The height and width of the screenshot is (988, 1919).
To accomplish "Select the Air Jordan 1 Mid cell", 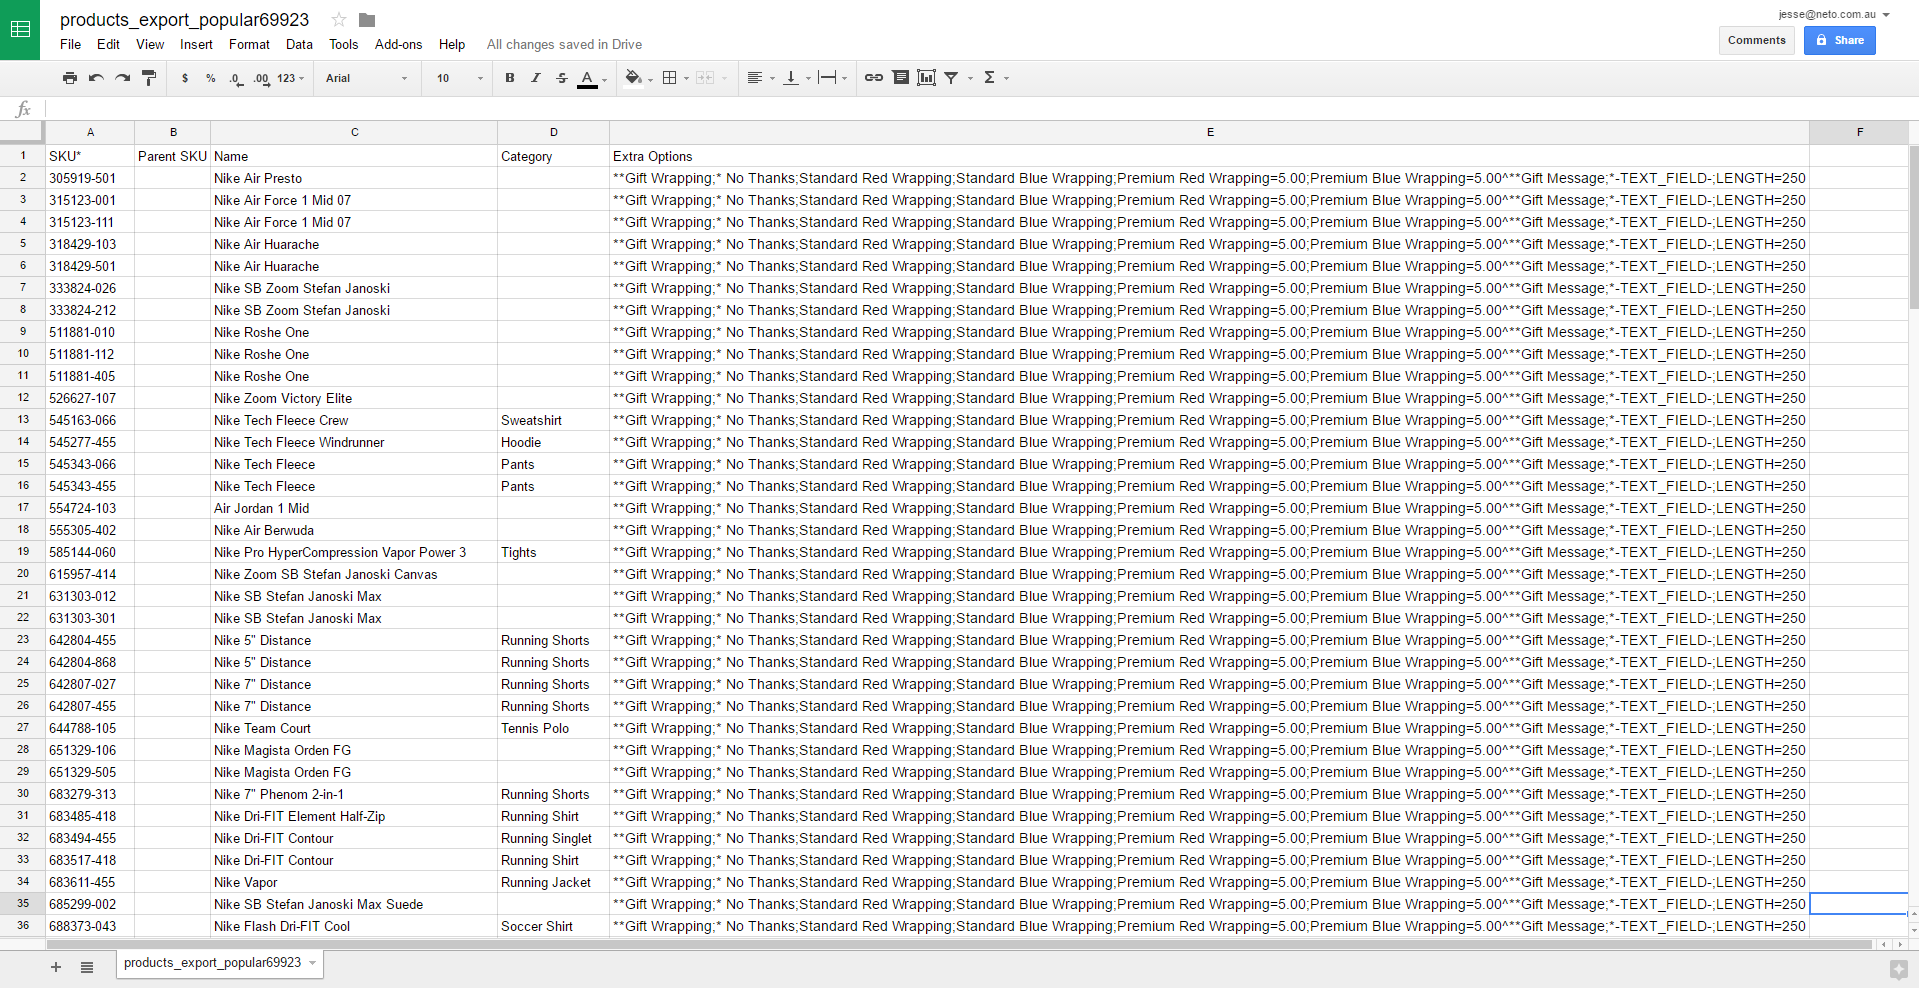I will (354, 508).
